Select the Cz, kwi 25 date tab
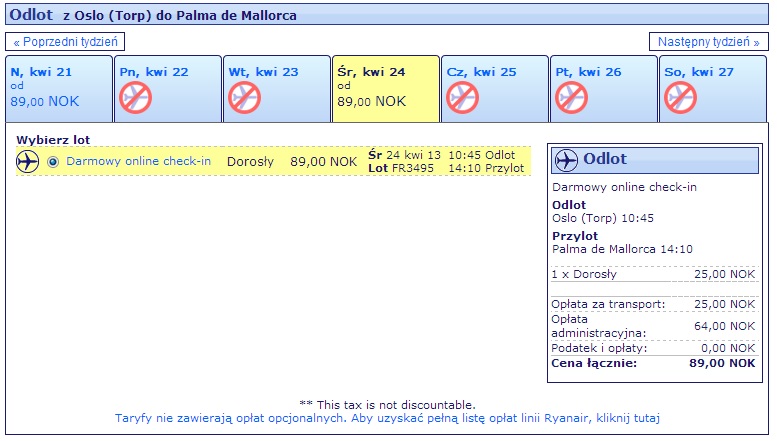777x441 pixels. pos(495,89)
